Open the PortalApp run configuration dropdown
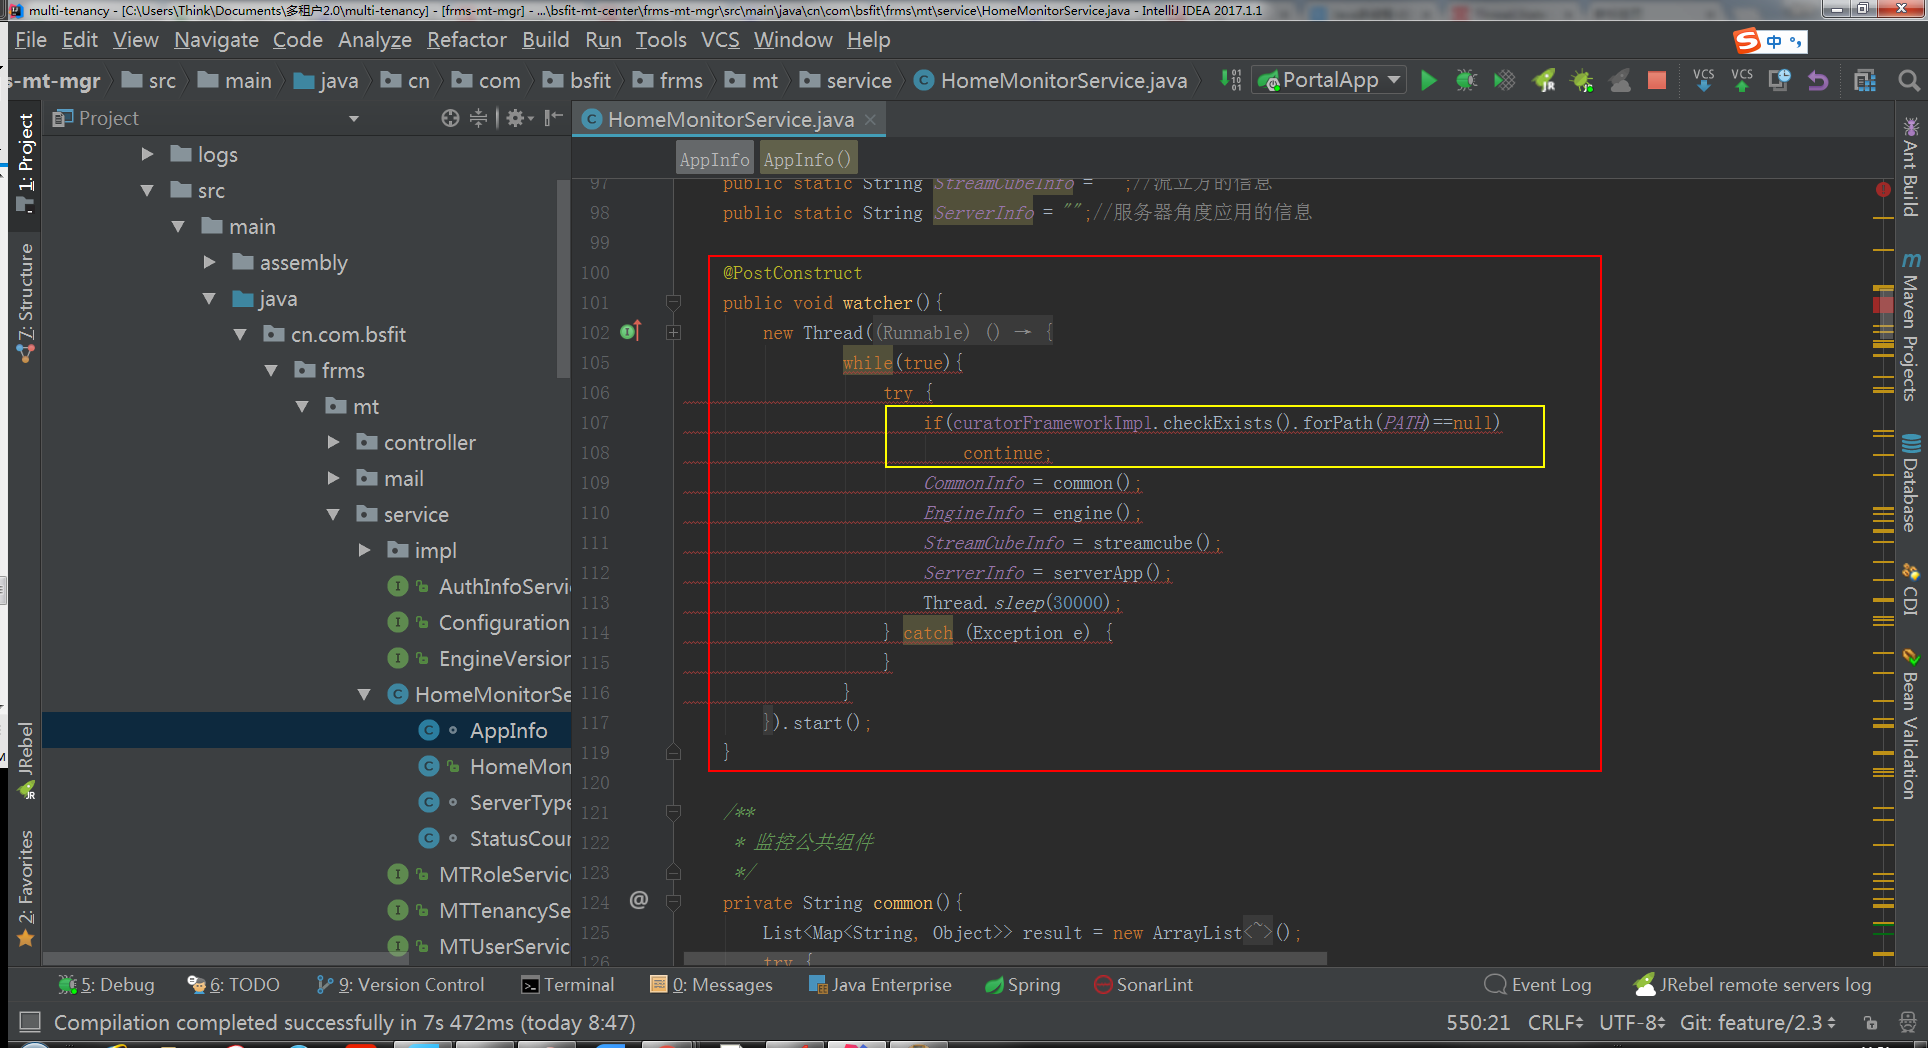Screen dimensions: 1928x1048 click(x=1332, y=80)
